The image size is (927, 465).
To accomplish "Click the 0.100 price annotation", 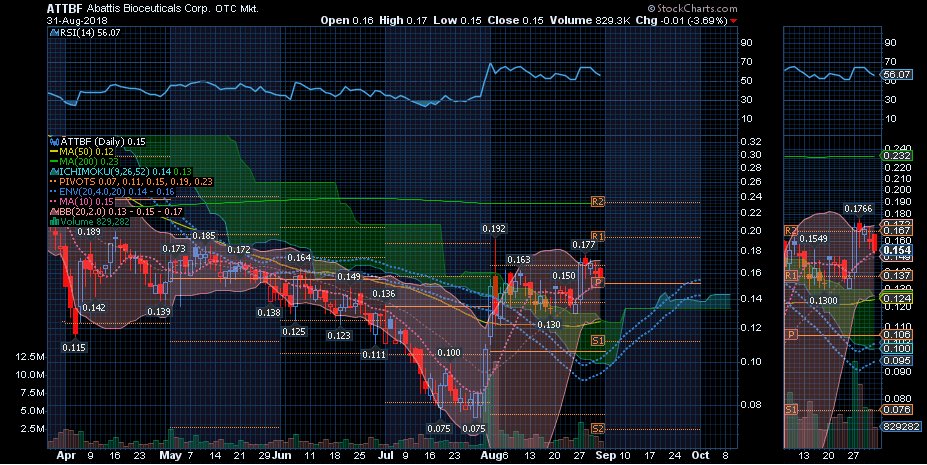I will (x=449, y=353).
